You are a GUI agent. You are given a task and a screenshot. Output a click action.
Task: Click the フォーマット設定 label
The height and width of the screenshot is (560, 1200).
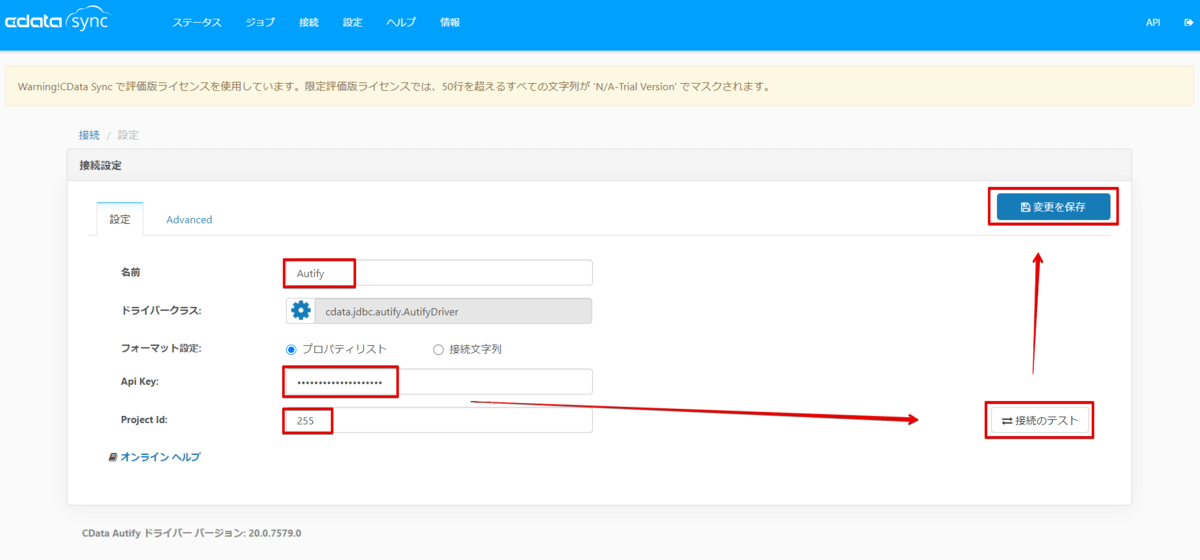[x=161, y=349]
